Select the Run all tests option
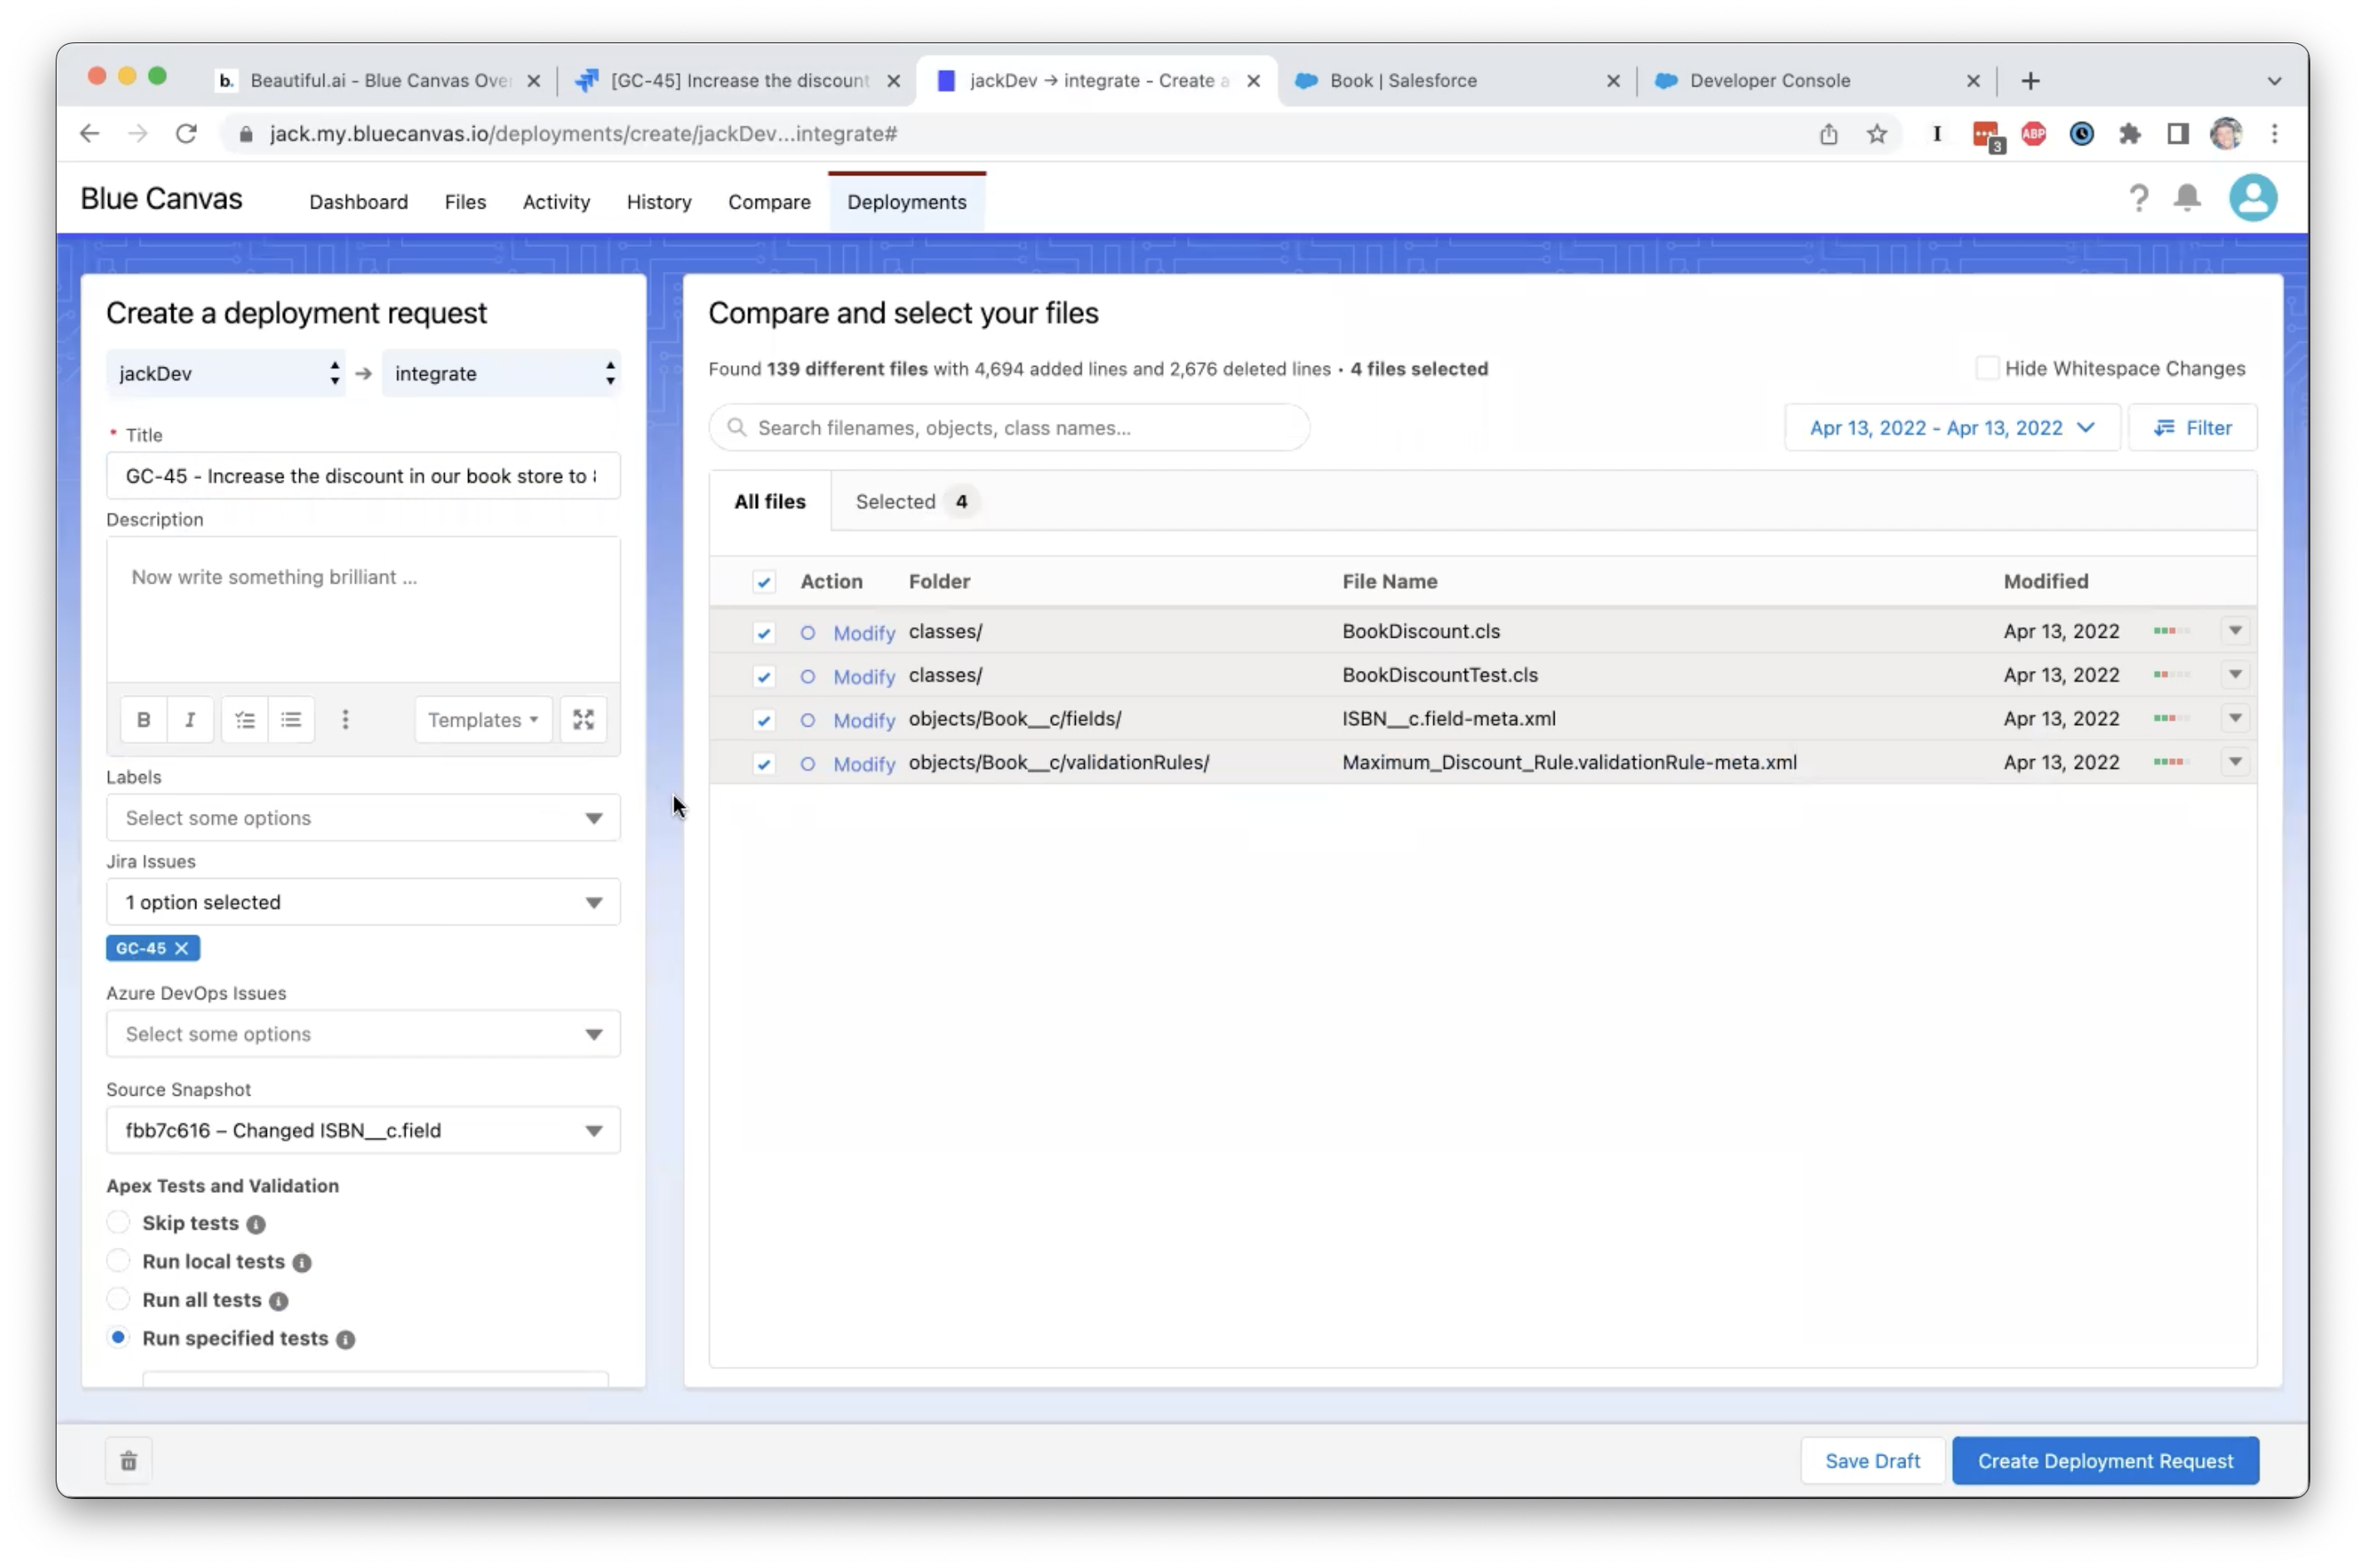 (x=119, y=1299)
